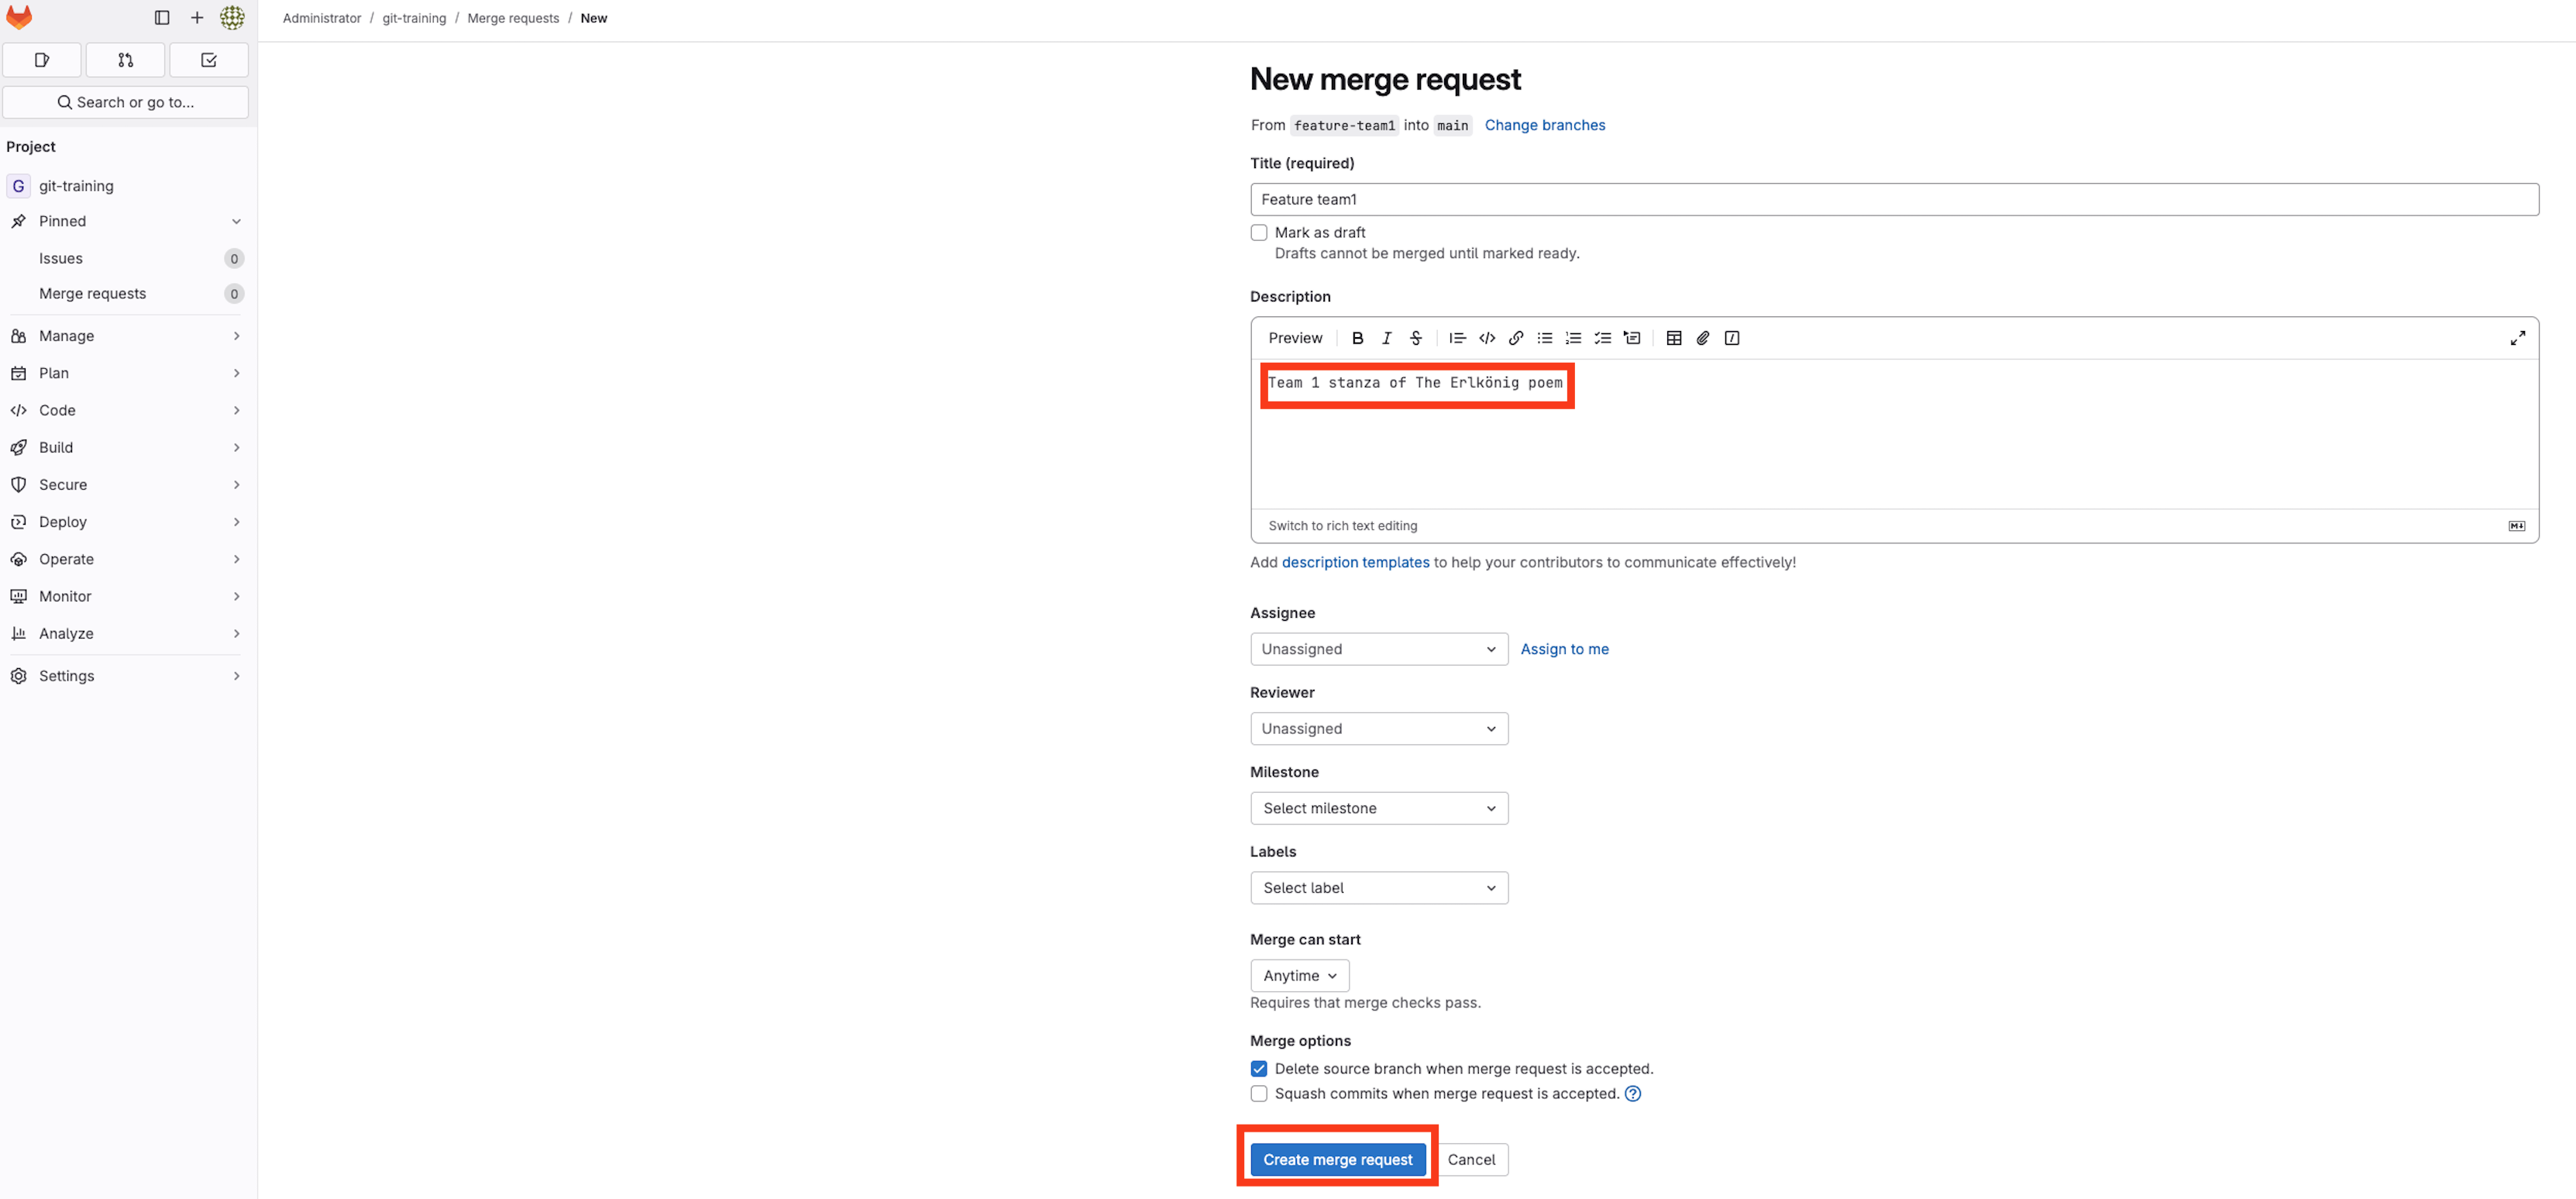
Task: Toggle the sidebar collapse icon at top
Action: [x=162, y=18]
